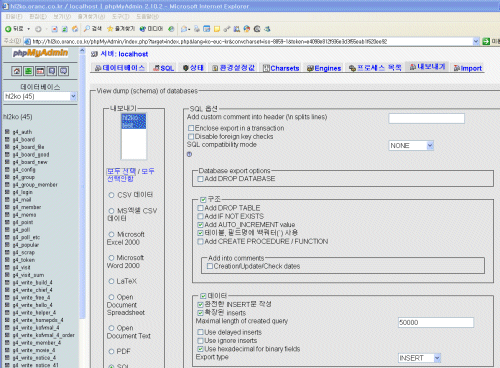The width and height of the screenshot is (500, 368).
Task: Tick the Add DROP TABLE checkbox
Action: coord(200,208)
